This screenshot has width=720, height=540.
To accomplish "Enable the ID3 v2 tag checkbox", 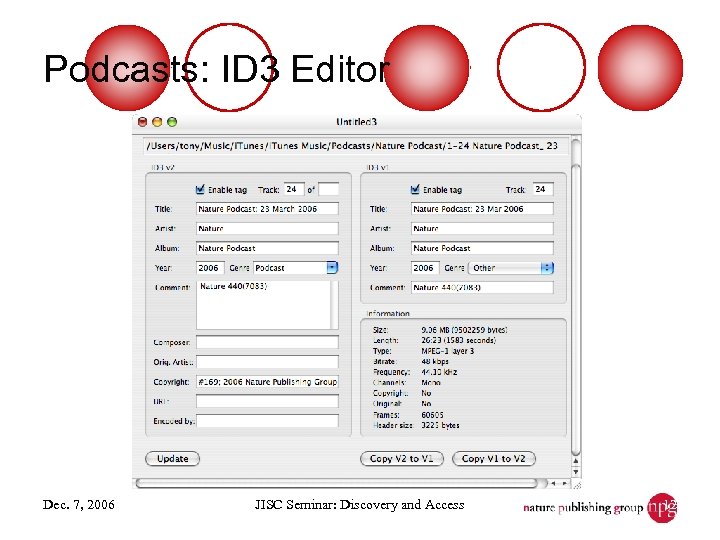I will (200, 189).
